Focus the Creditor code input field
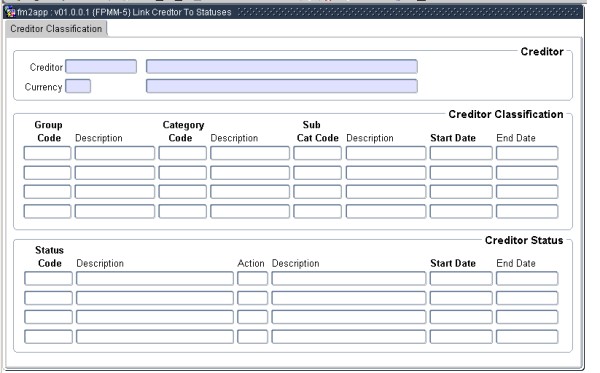This screenshot has width=600, height=373. pos(101,67)
